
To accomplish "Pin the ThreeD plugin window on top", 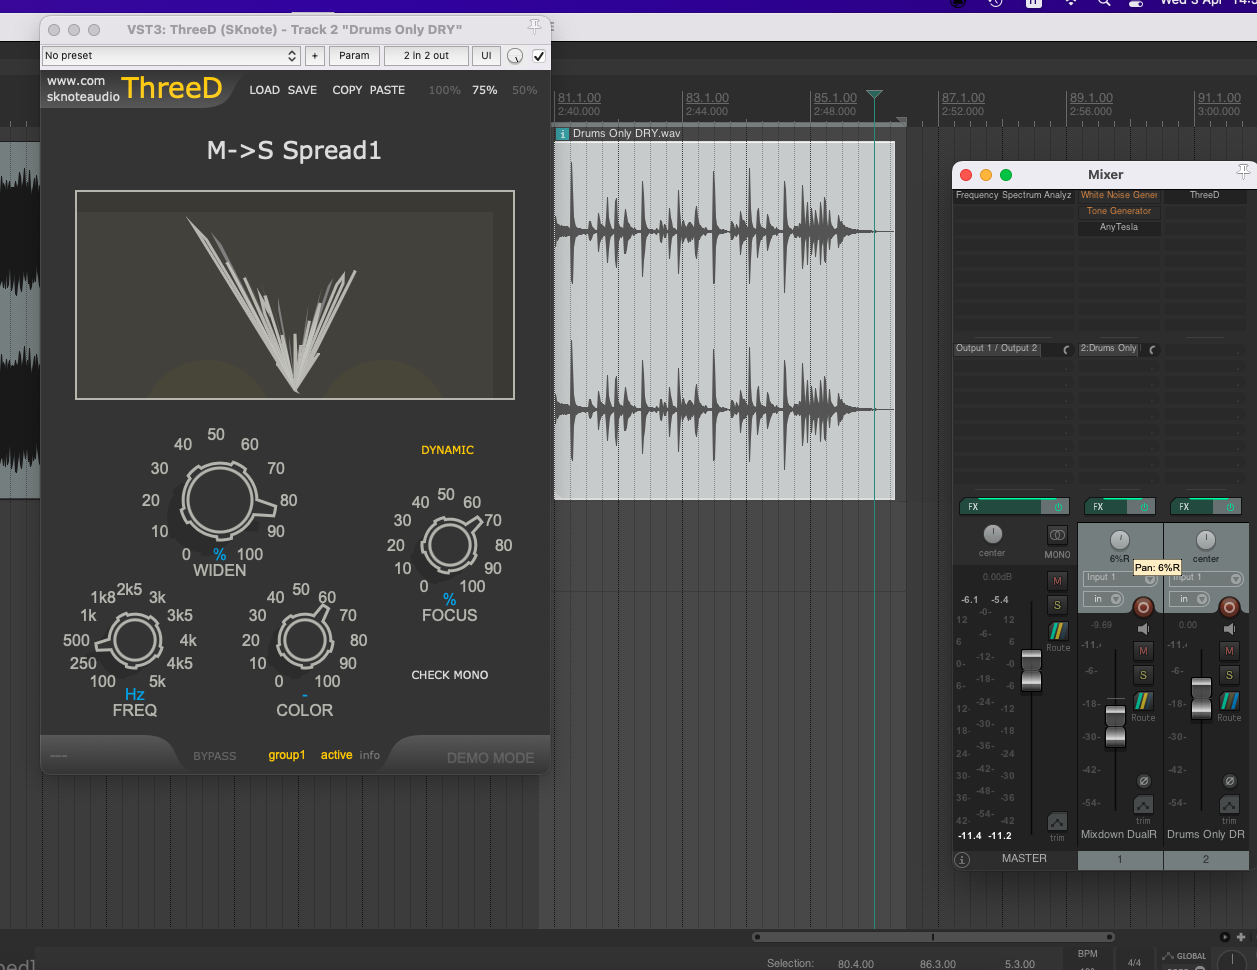I will (535, 27).
